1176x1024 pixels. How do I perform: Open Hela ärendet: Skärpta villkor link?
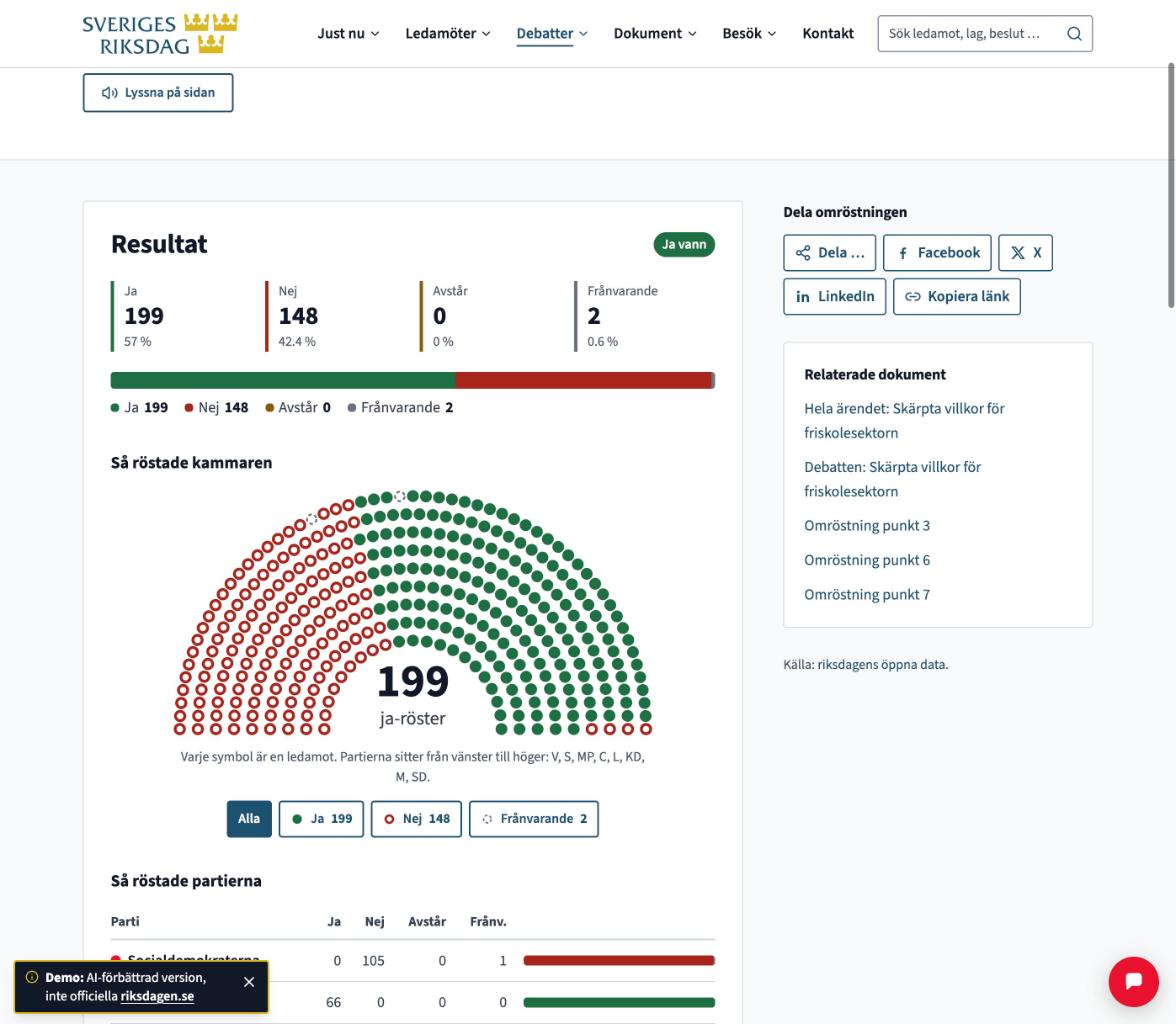[x=904, y=421]
